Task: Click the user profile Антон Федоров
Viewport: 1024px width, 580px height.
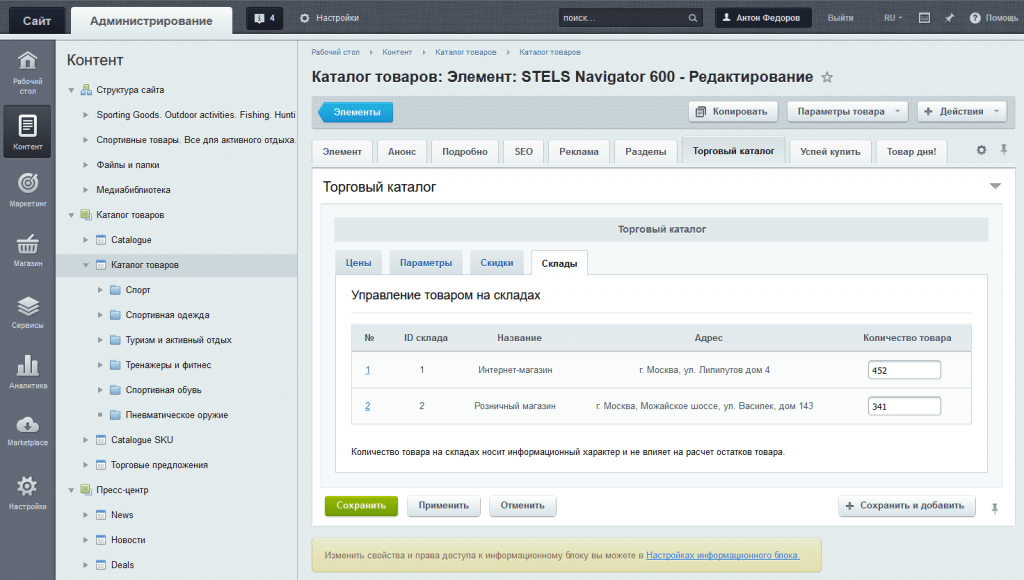Action: [x=763, y=18]
